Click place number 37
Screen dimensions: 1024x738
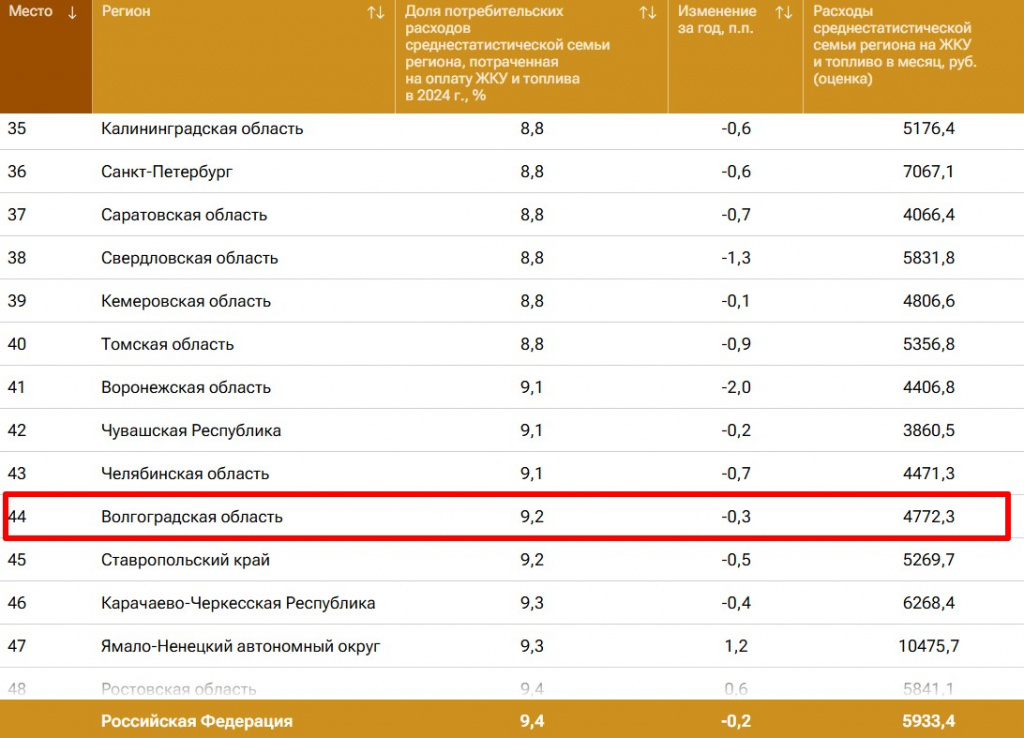point(17,214)
